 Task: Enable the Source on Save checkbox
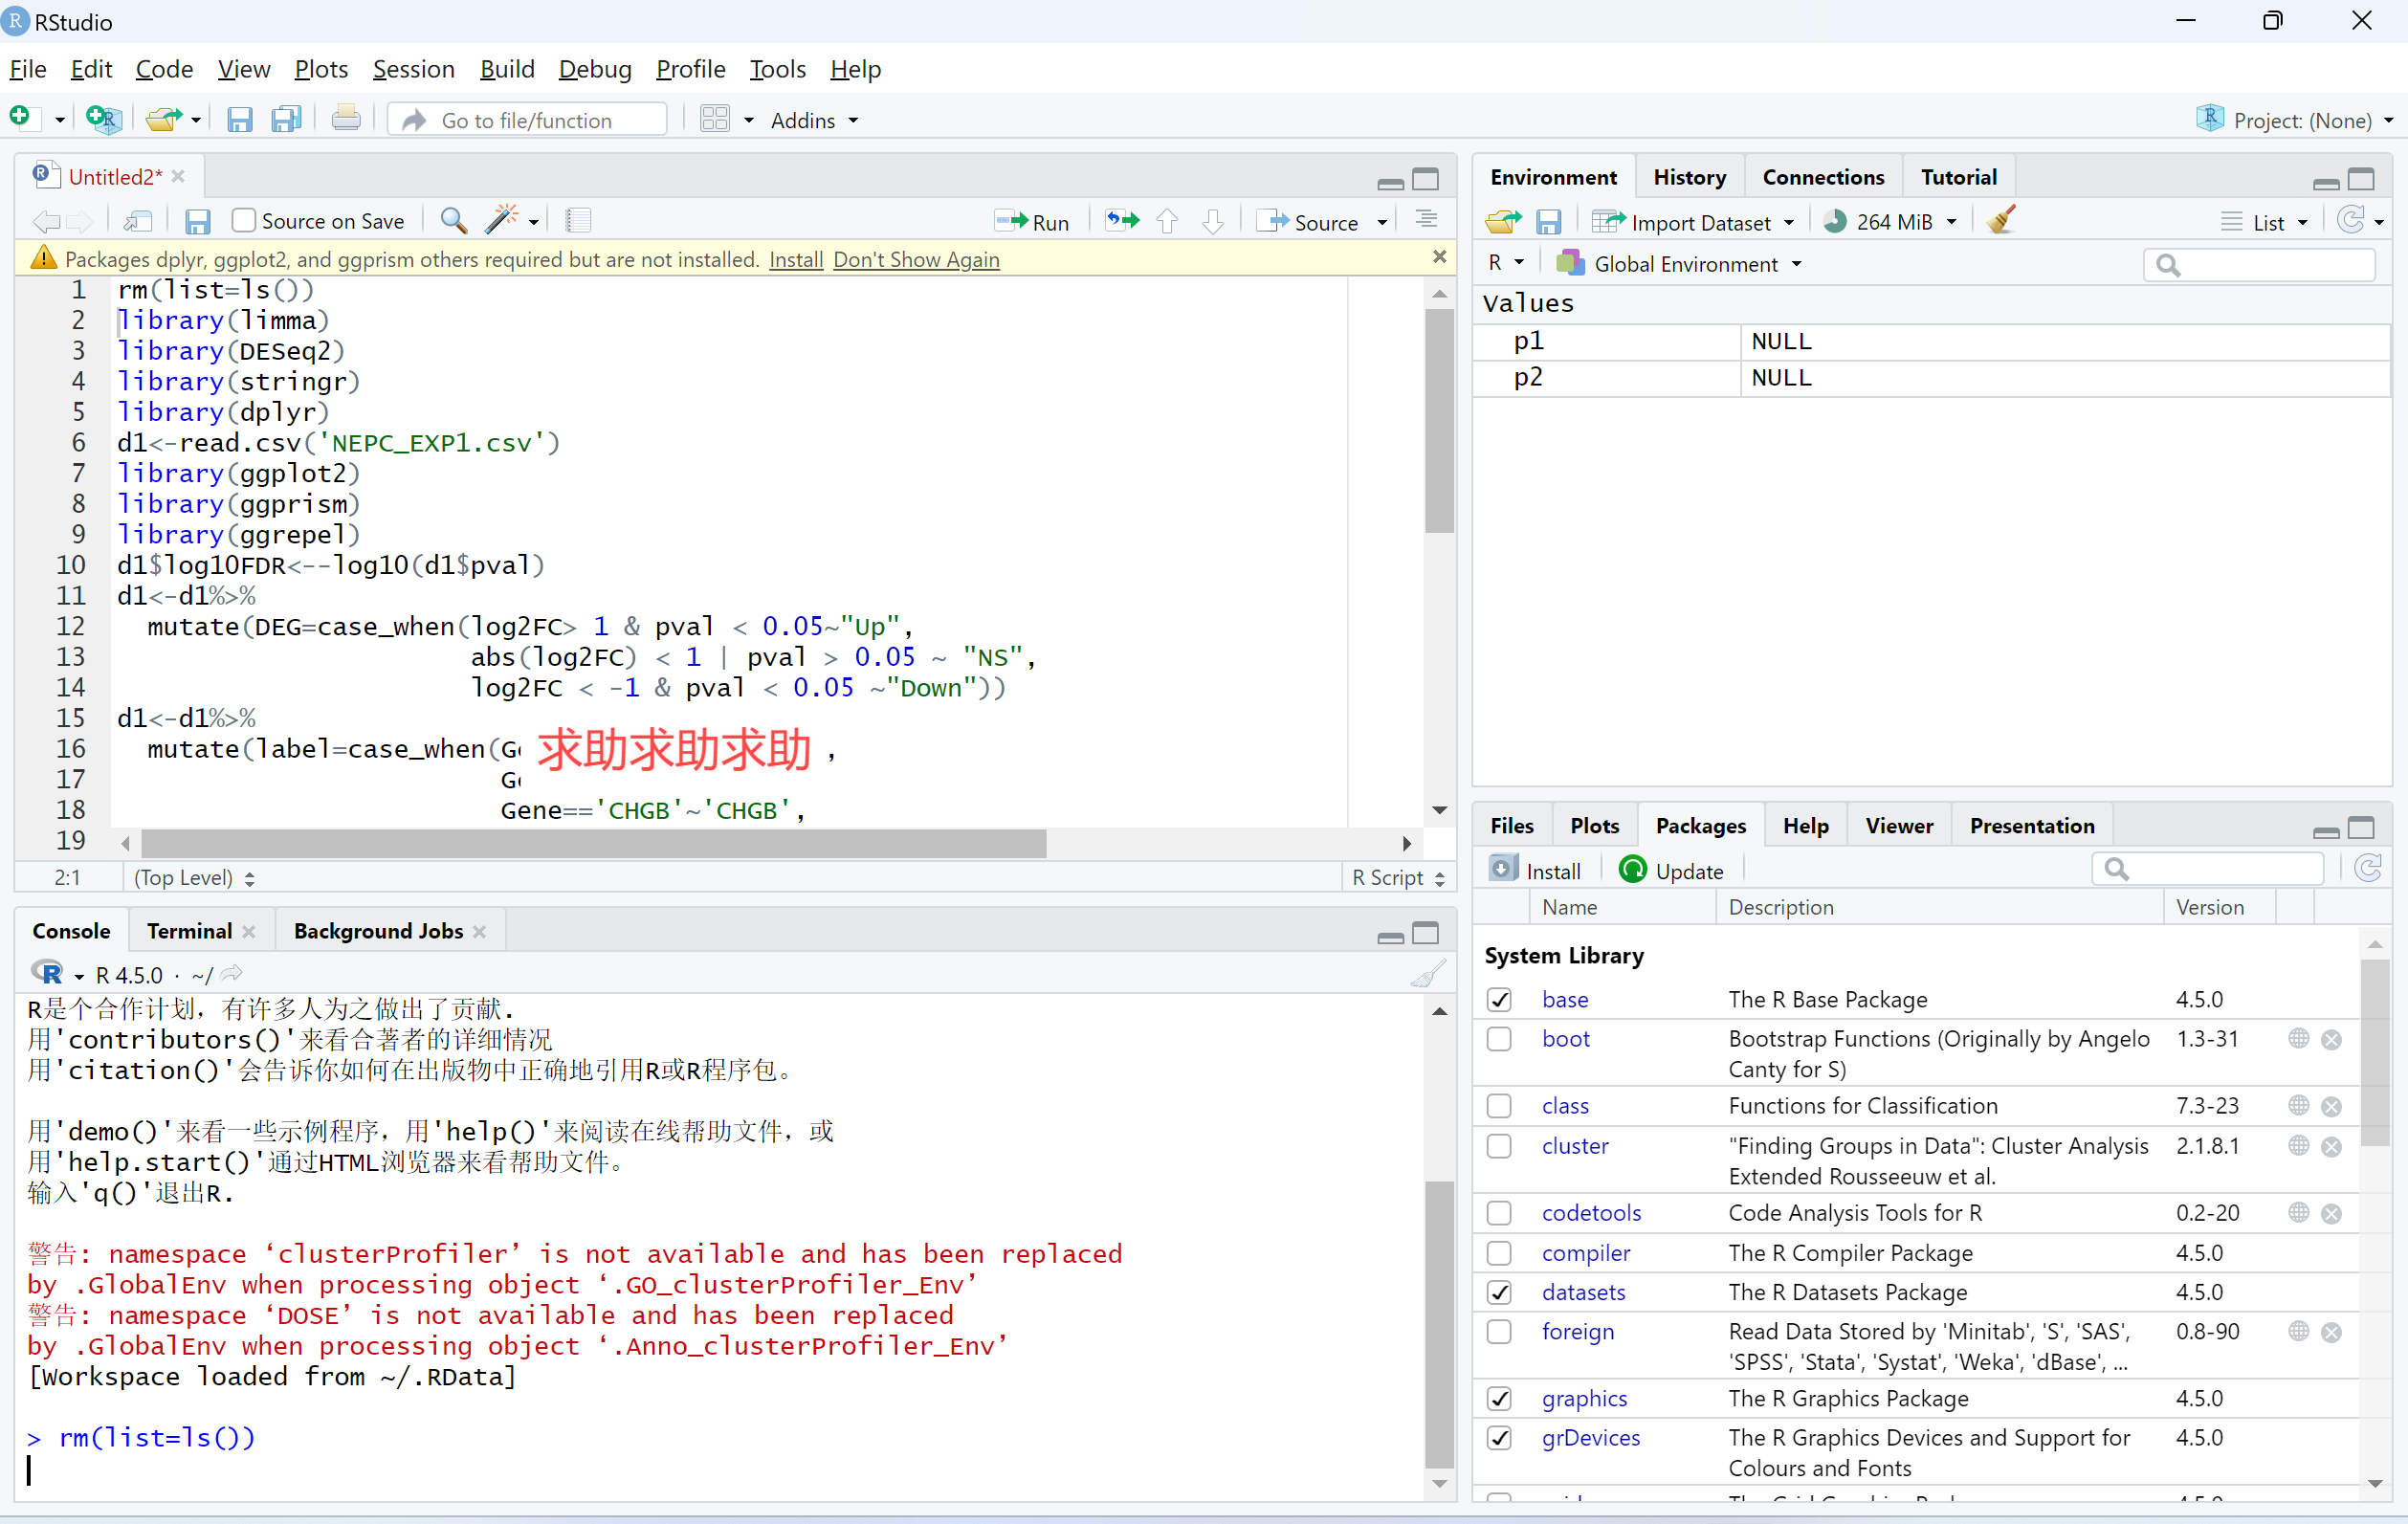[243, 220]
